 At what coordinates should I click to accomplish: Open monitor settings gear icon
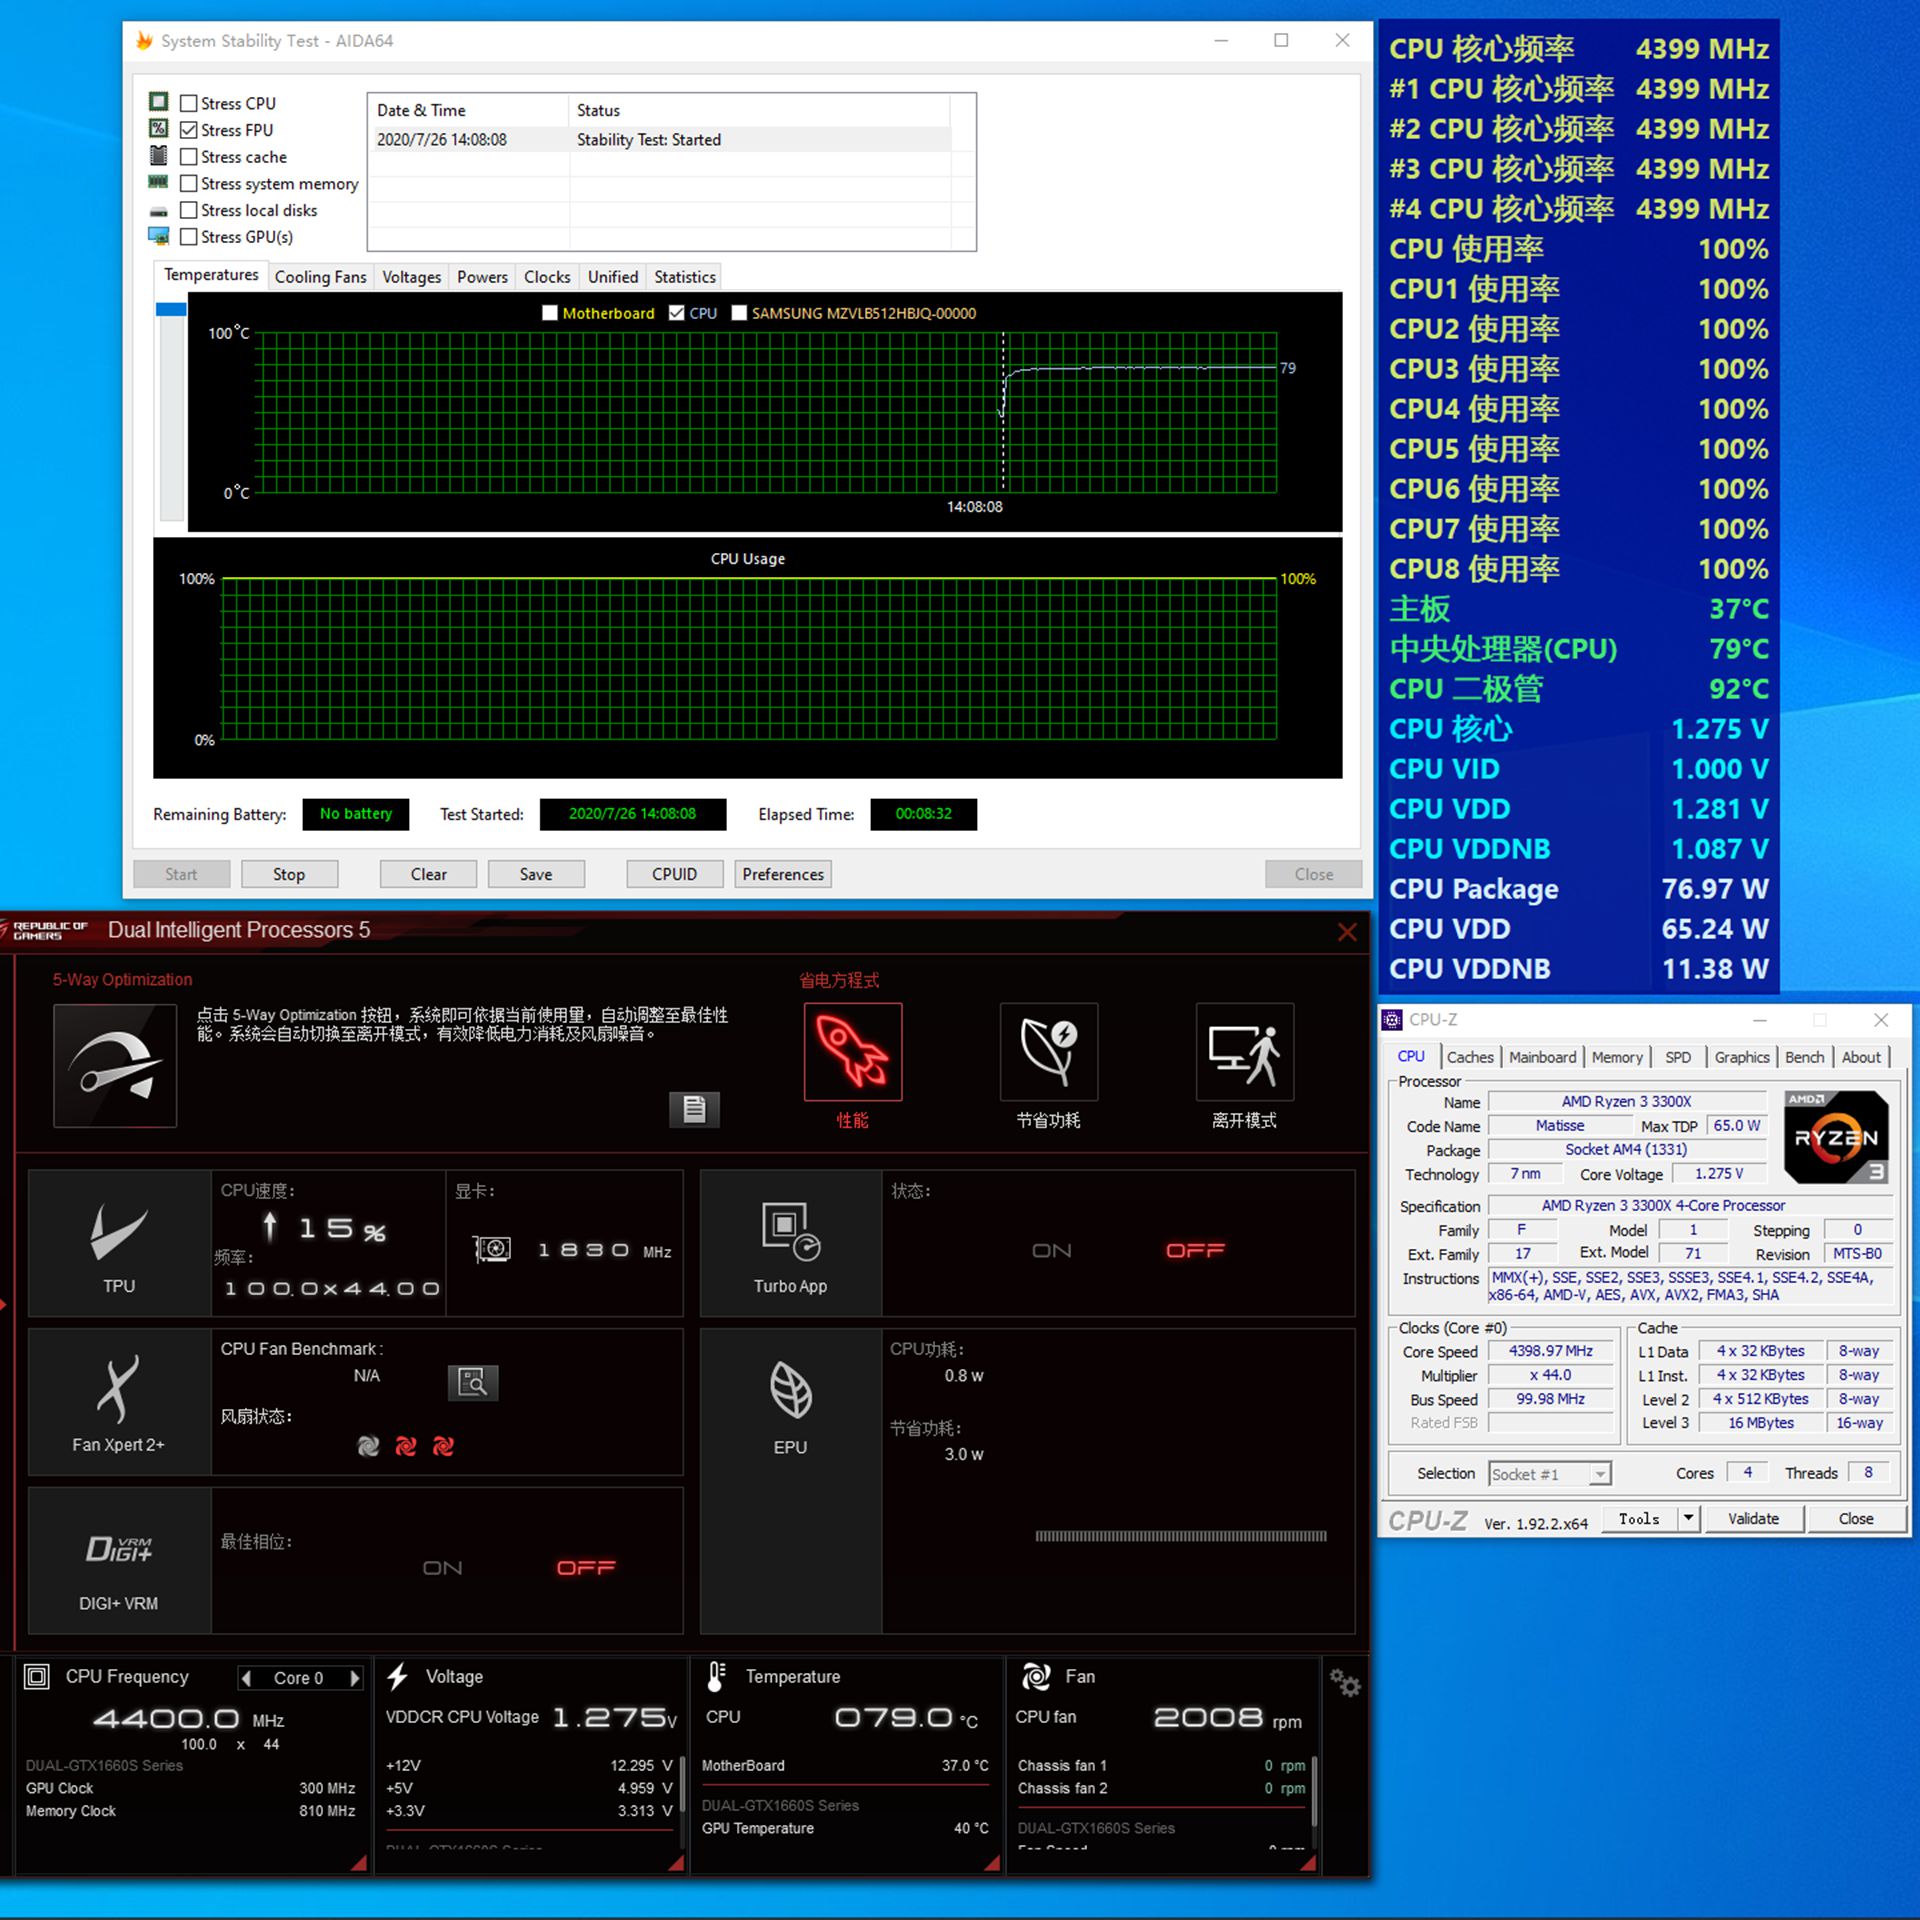[1344, 1683]
